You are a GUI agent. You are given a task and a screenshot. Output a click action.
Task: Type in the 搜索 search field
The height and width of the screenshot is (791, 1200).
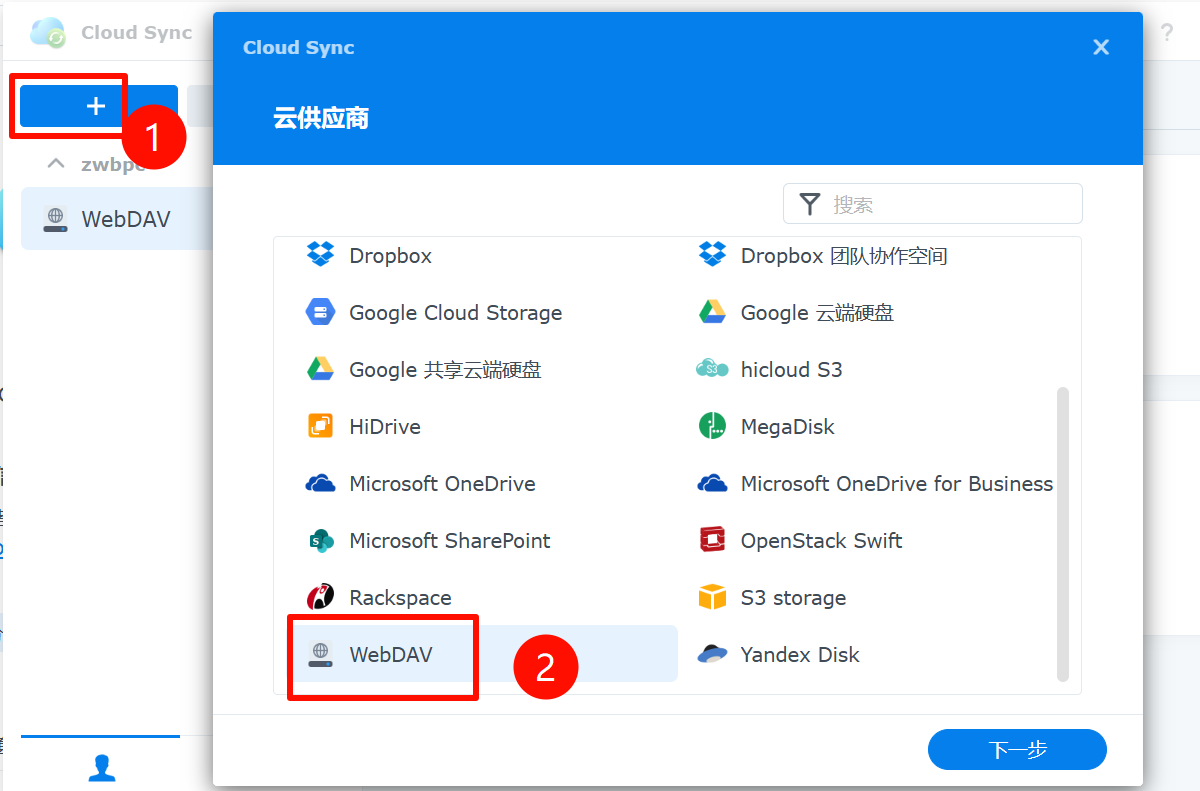(950, 204)
